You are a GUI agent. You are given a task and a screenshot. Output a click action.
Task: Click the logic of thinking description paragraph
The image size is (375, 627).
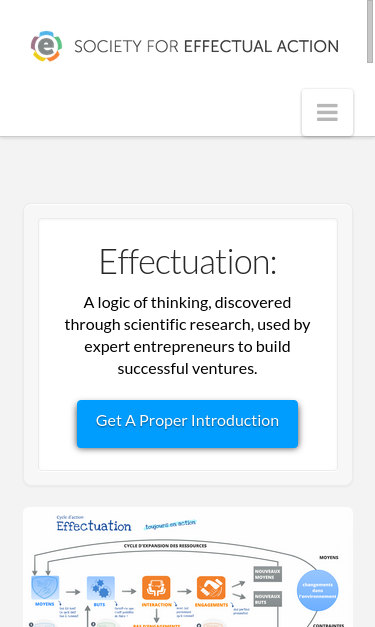(187, 335)
